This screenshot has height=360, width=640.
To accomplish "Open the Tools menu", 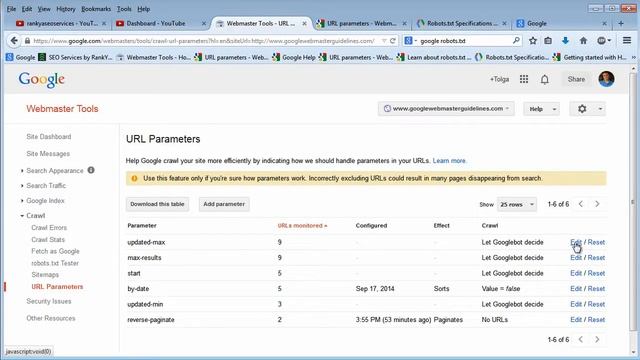I will [x=124, y=9].
